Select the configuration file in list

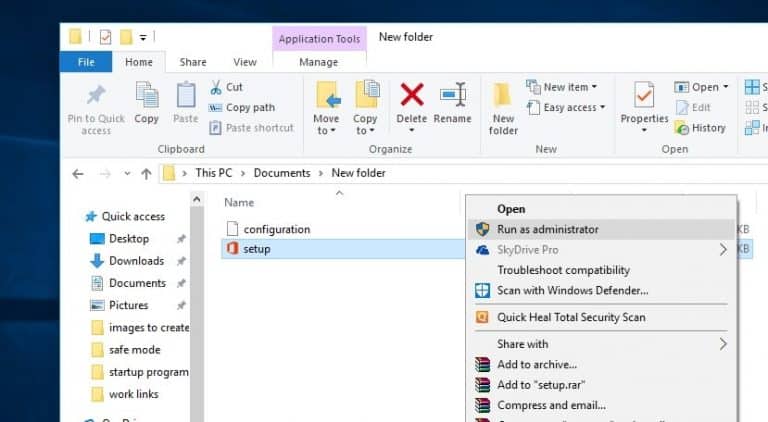coord(276,229)
